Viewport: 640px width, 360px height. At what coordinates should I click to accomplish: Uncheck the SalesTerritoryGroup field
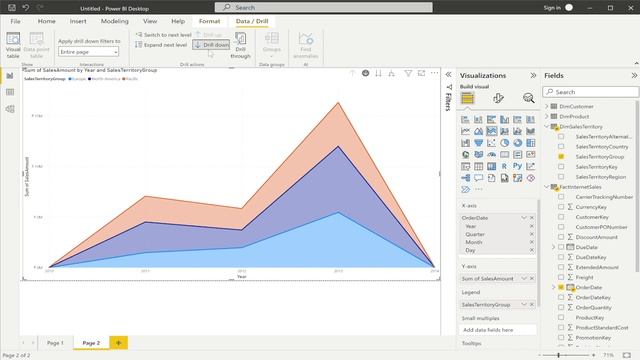click(561, 157)
